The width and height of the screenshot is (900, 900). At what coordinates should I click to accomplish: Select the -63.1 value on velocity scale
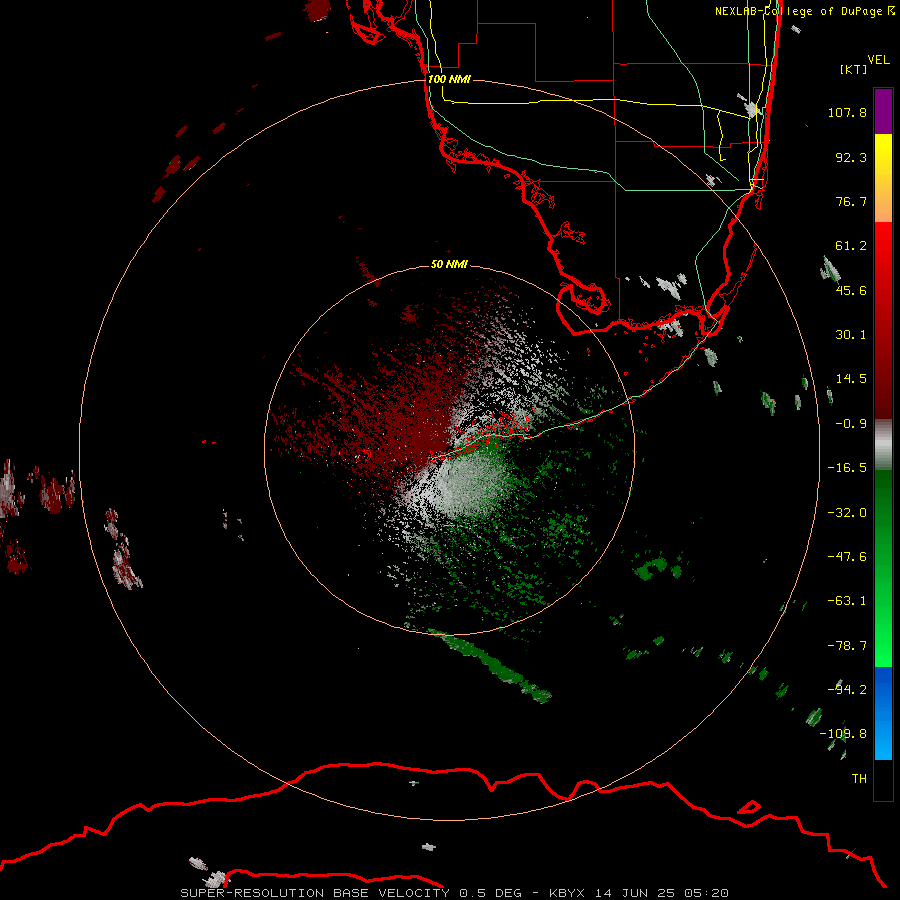pyautogui.click(x=847, y=601)
